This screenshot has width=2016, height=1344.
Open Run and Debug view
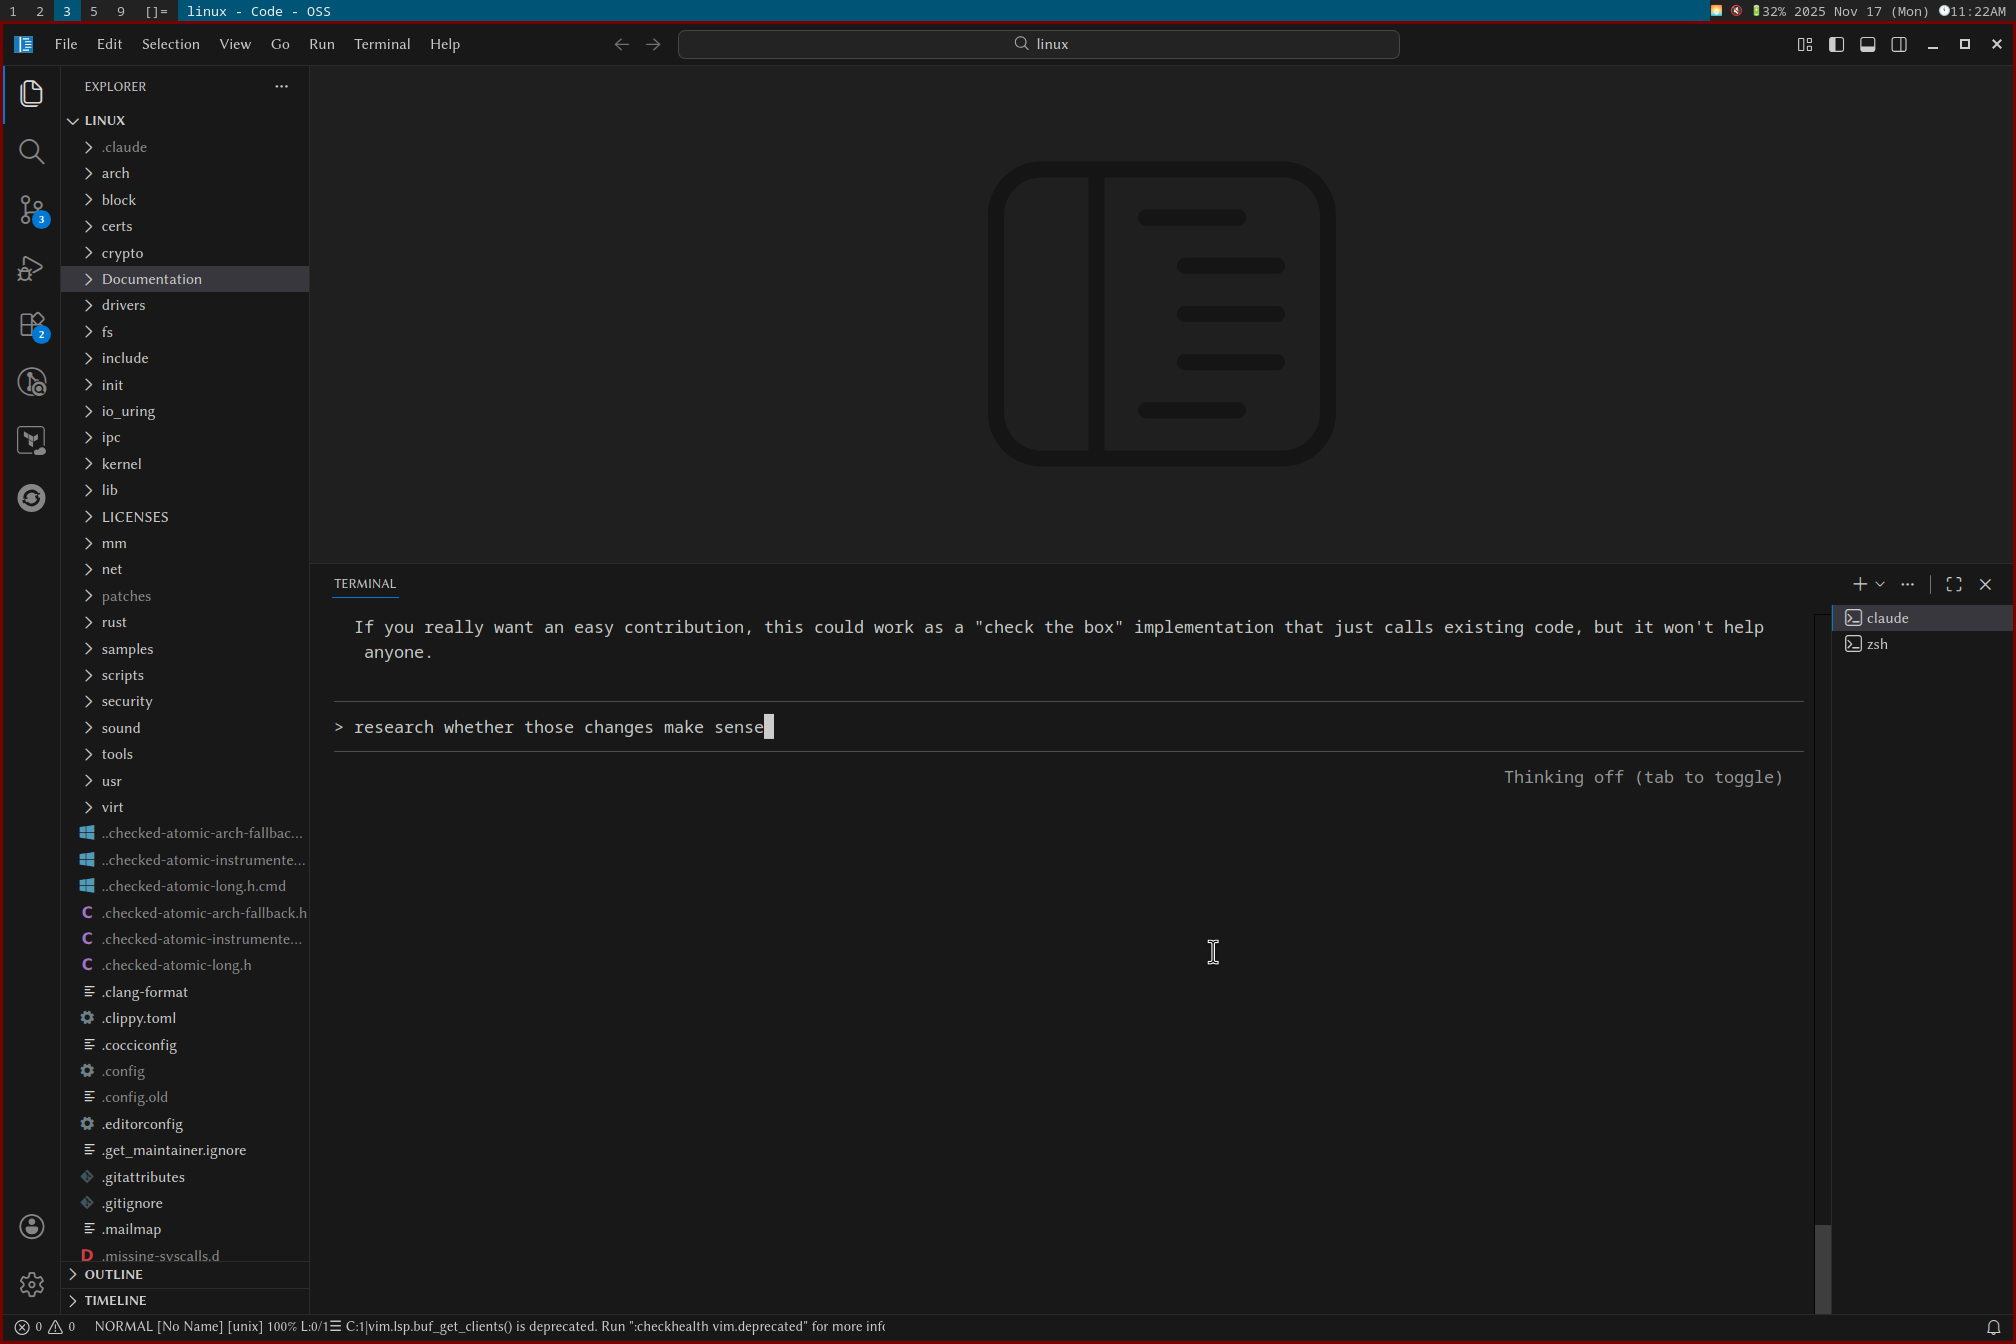pos(31,268)
